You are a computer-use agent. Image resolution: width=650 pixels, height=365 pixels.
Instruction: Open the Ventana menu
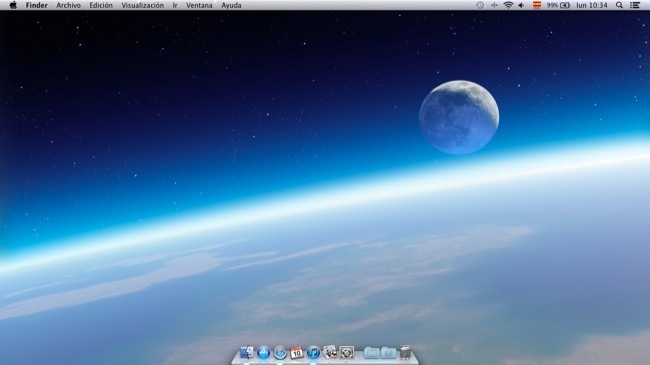199,5
